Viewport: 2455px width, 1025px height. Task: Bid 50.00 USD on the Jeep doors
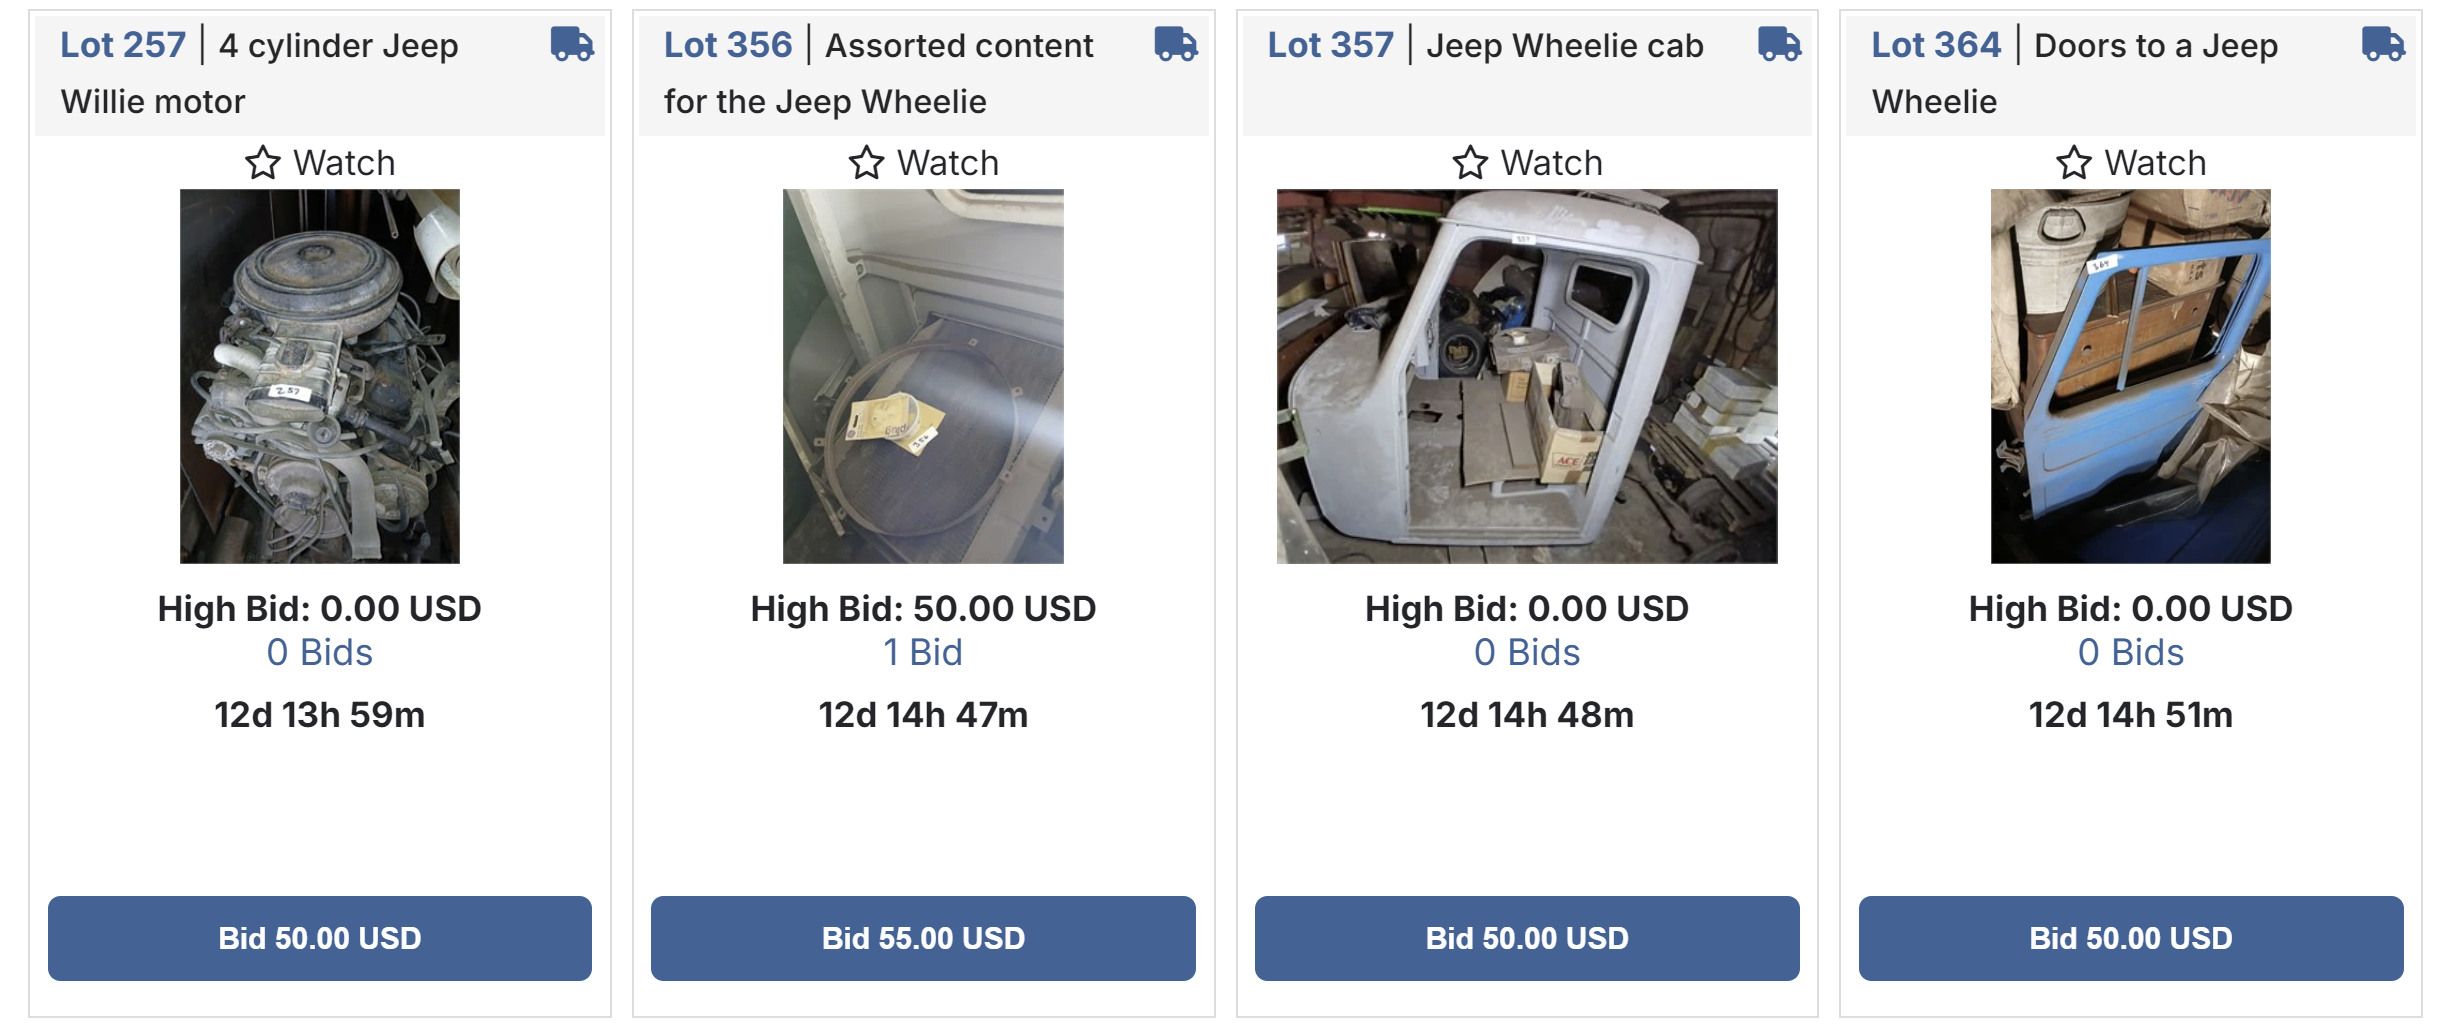tap(2131, 938)
